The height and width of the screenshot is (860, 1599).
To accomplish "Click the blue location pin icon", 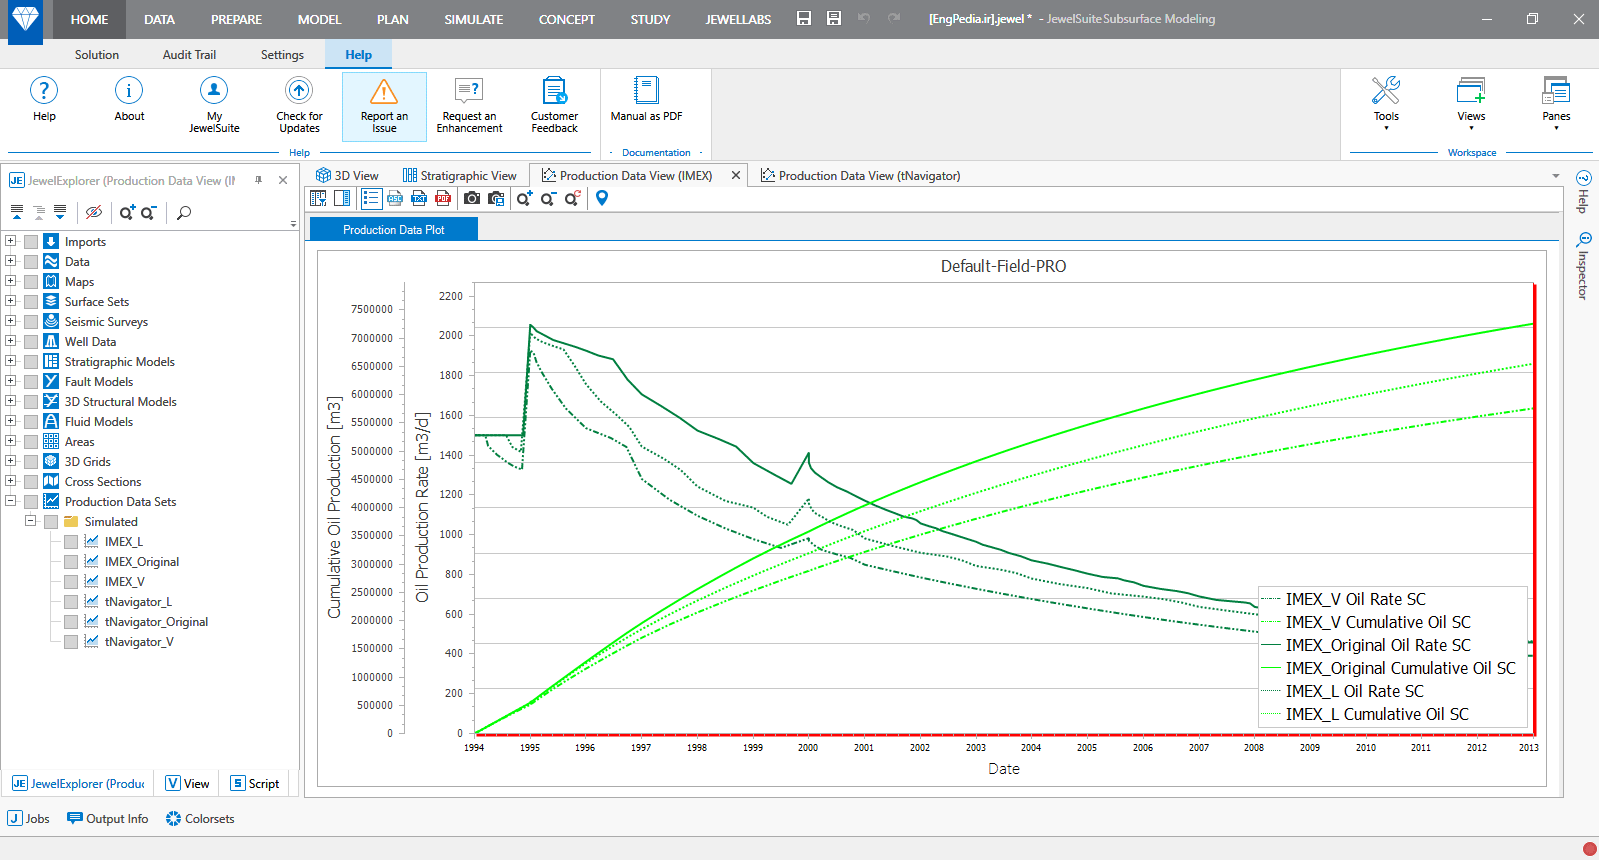I will click(x=602, y=198).
